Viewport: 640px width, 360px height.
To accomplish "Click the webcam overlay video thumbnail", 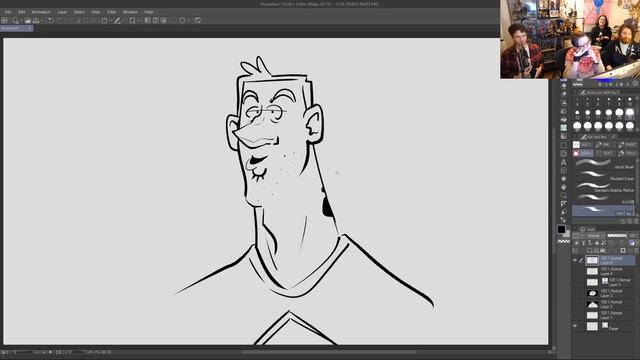I will coord(570,39).
